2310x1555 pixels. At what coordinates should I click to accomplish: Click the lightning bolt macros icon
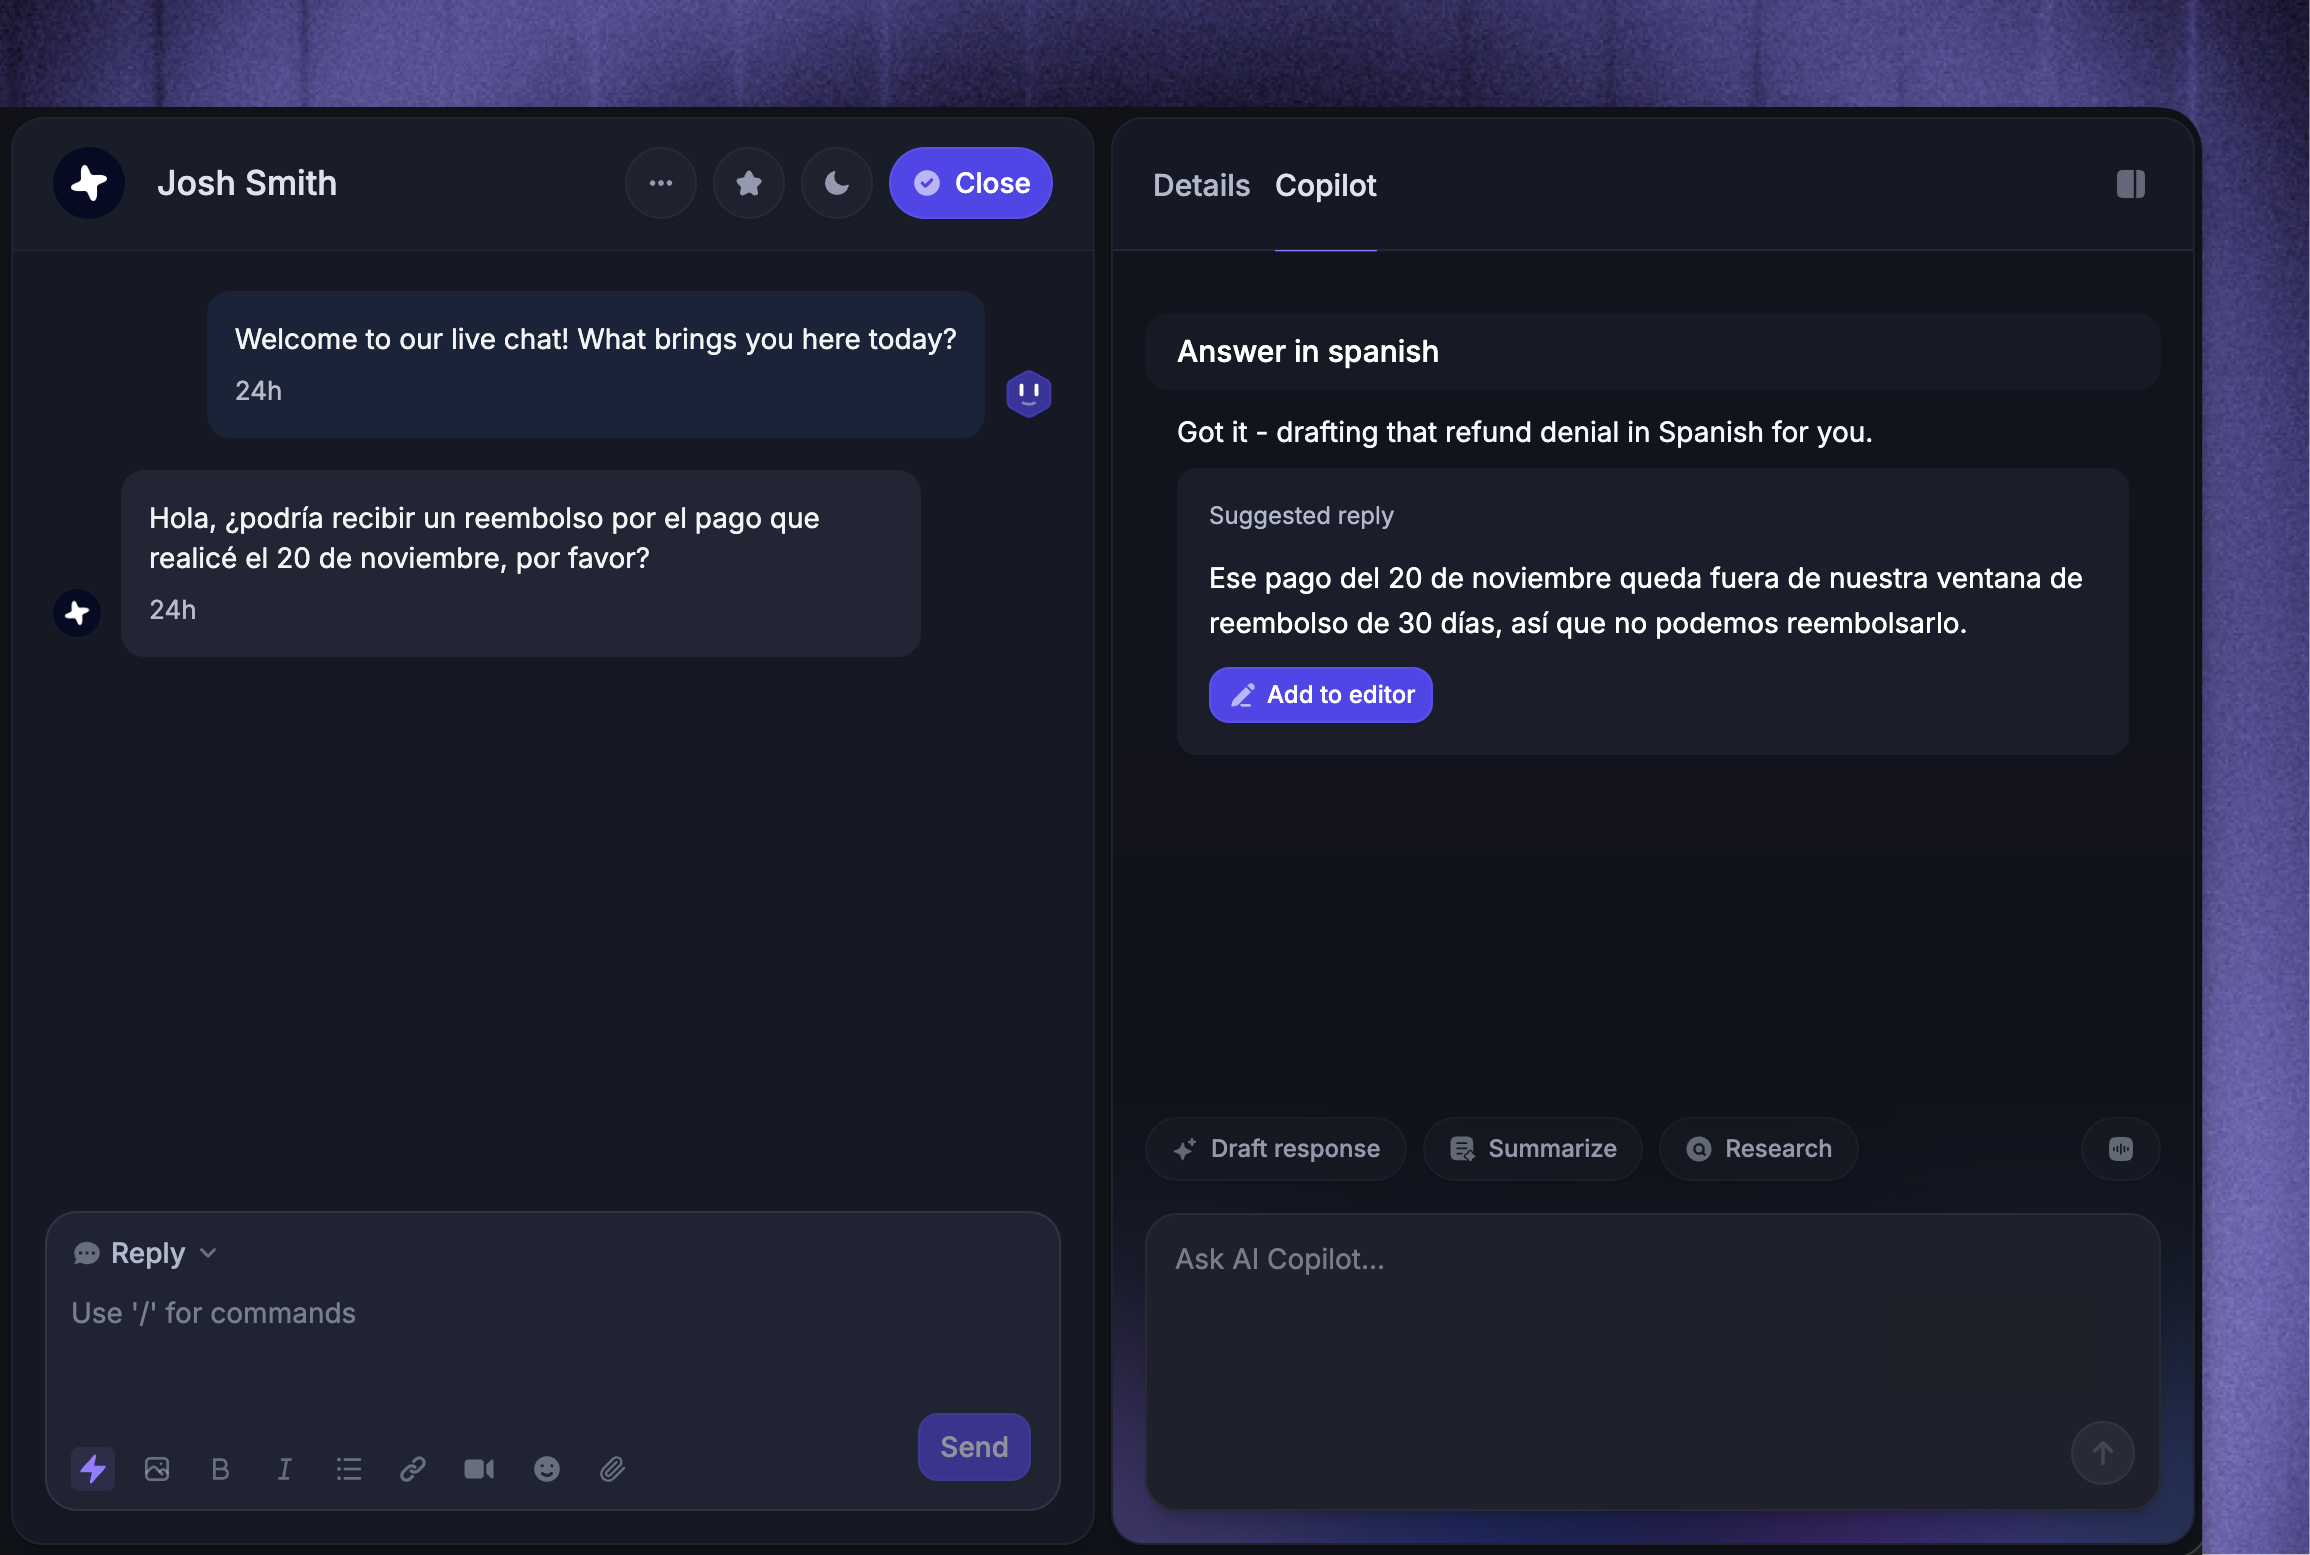[93, 1468]
